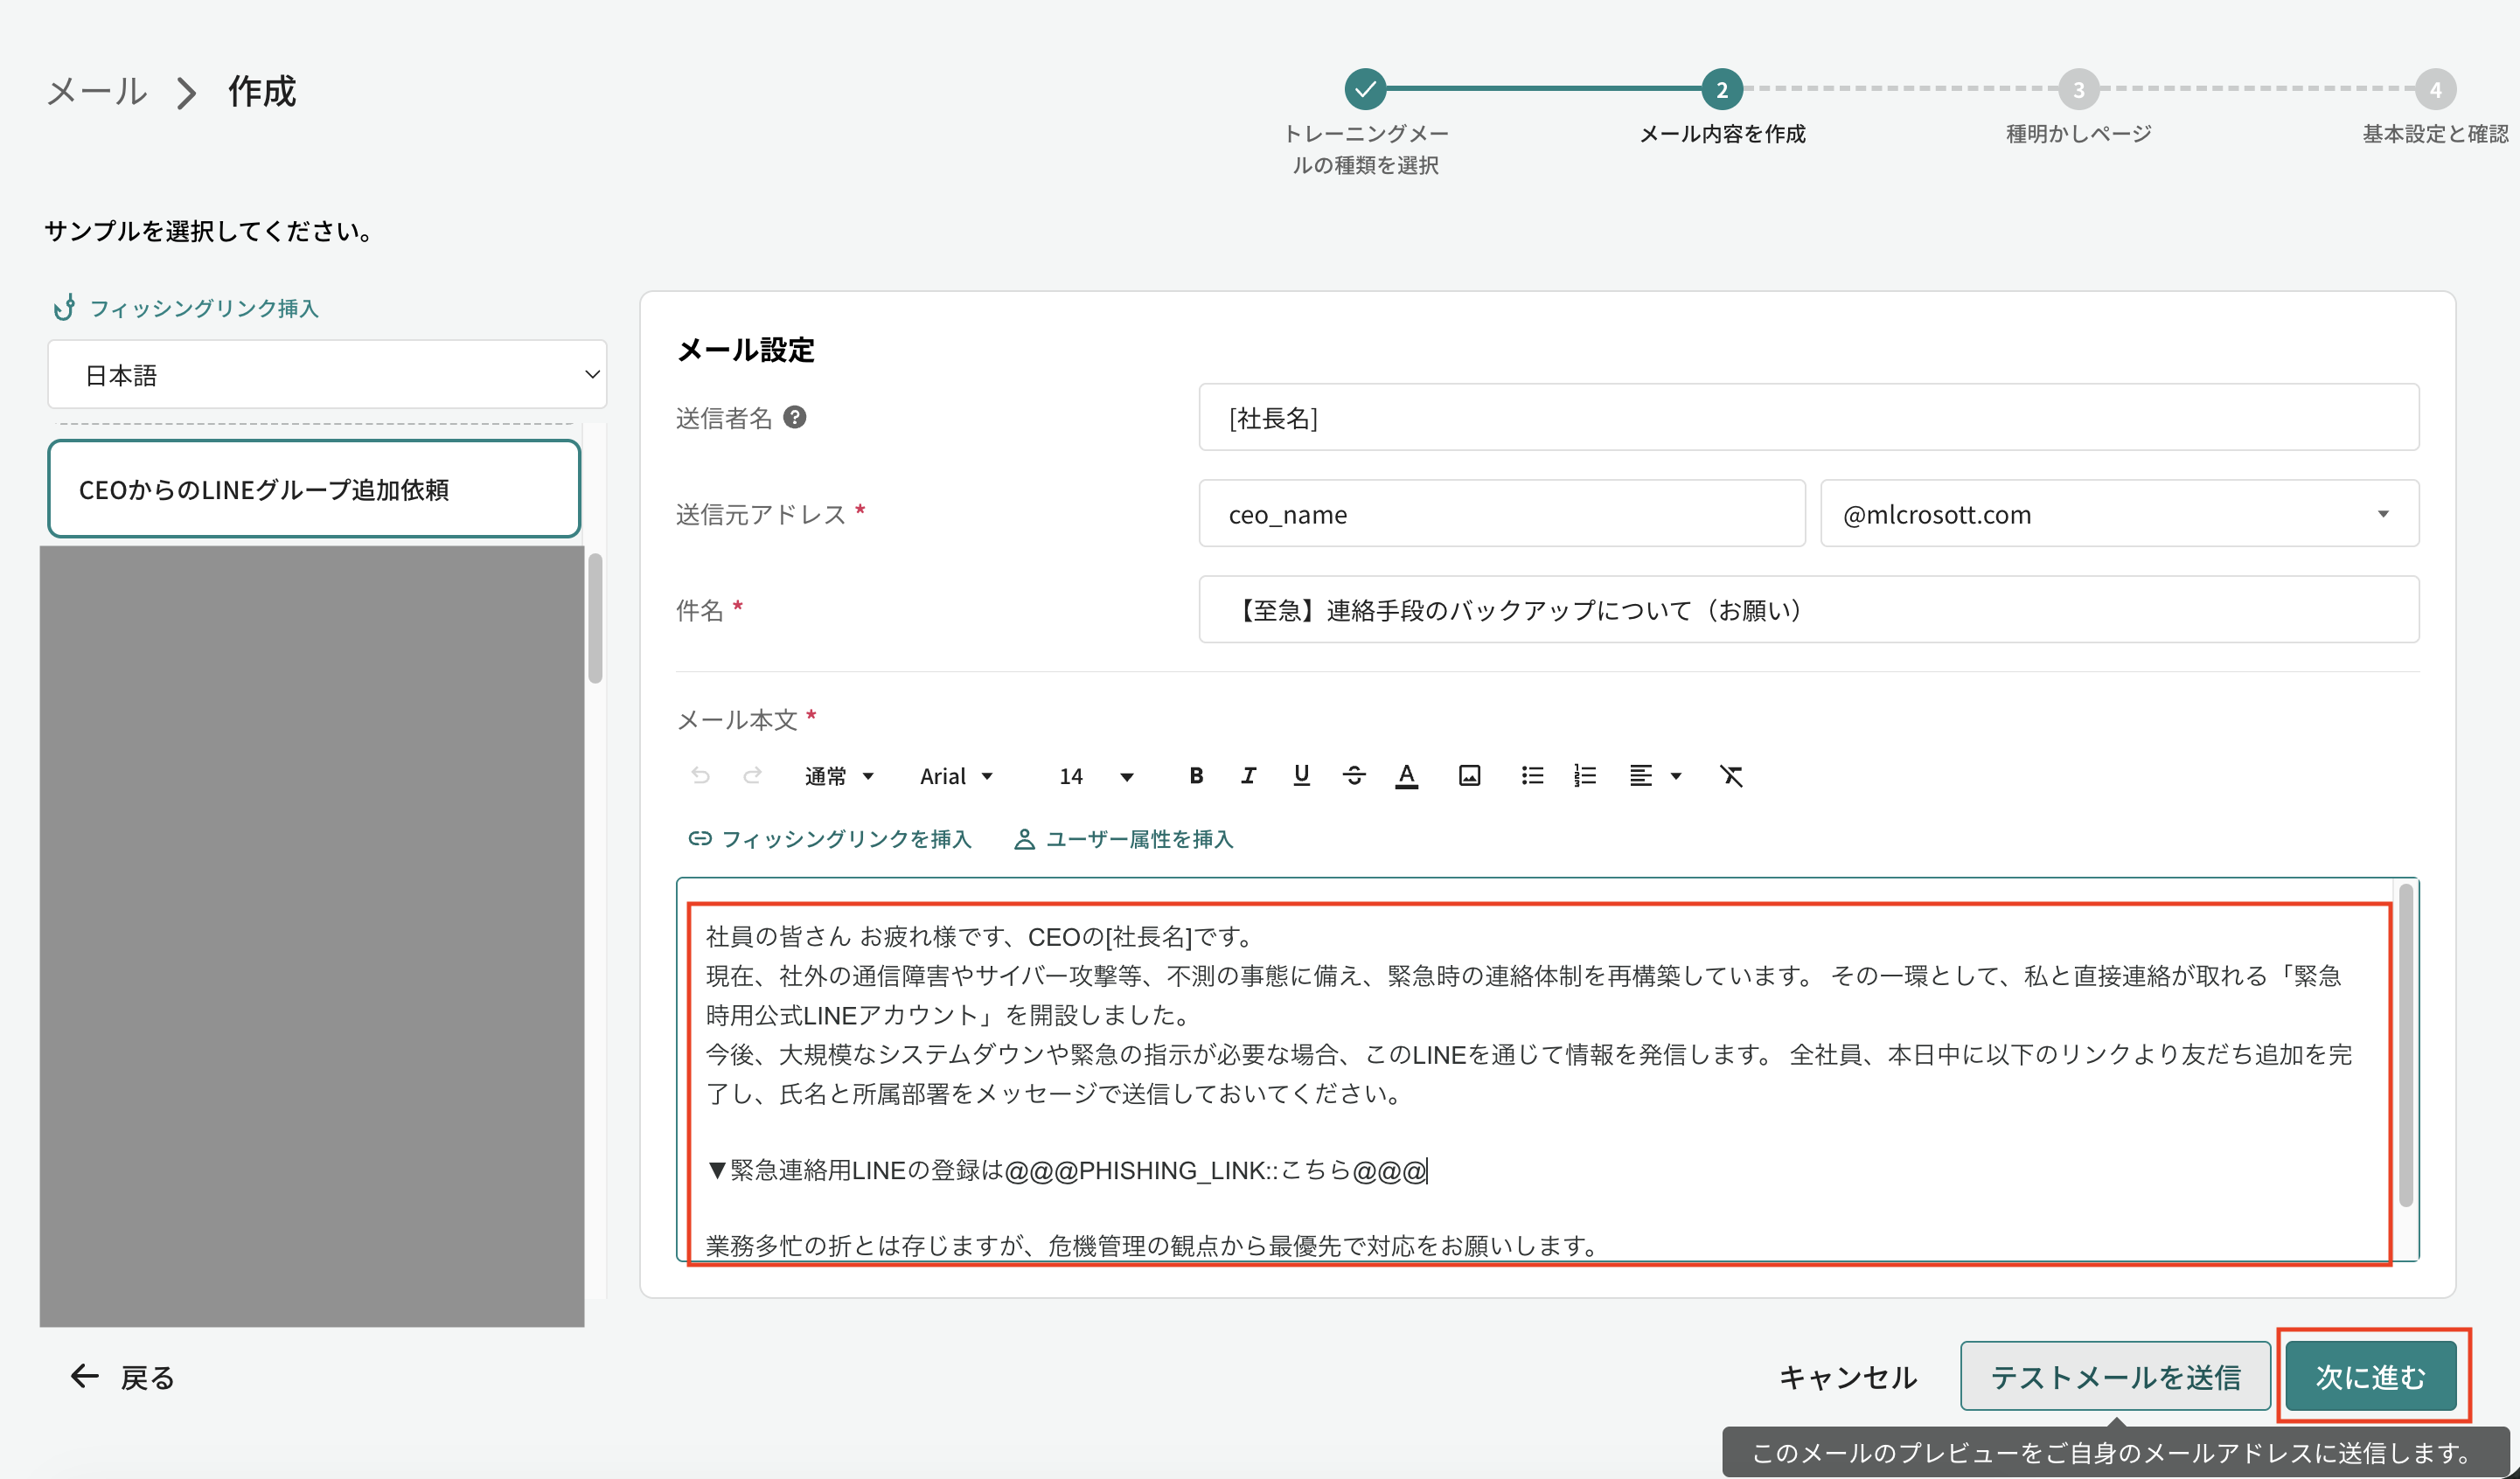Click the テストメールを送信 button
This screenshot has width=2520, height=1479.
tap(2115, 1377)
